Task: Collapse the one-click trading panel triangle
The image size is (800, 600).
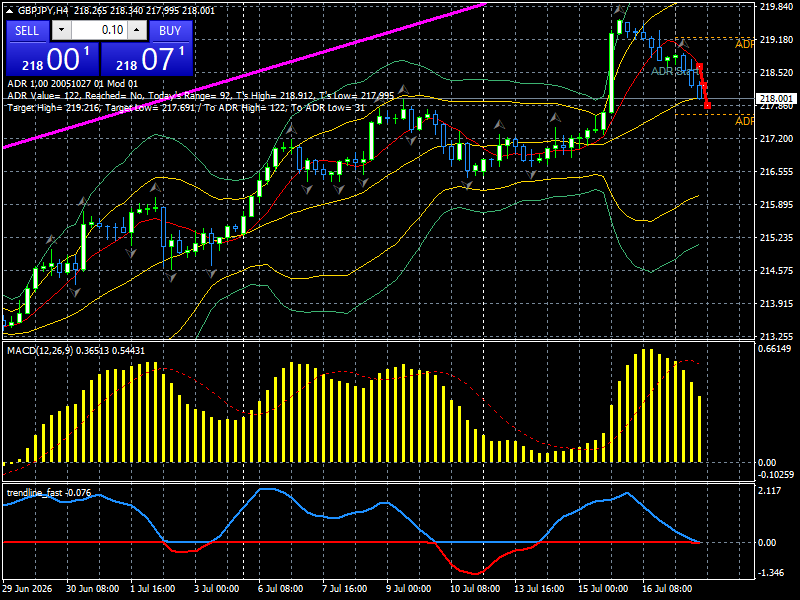Action: point(10,11)
